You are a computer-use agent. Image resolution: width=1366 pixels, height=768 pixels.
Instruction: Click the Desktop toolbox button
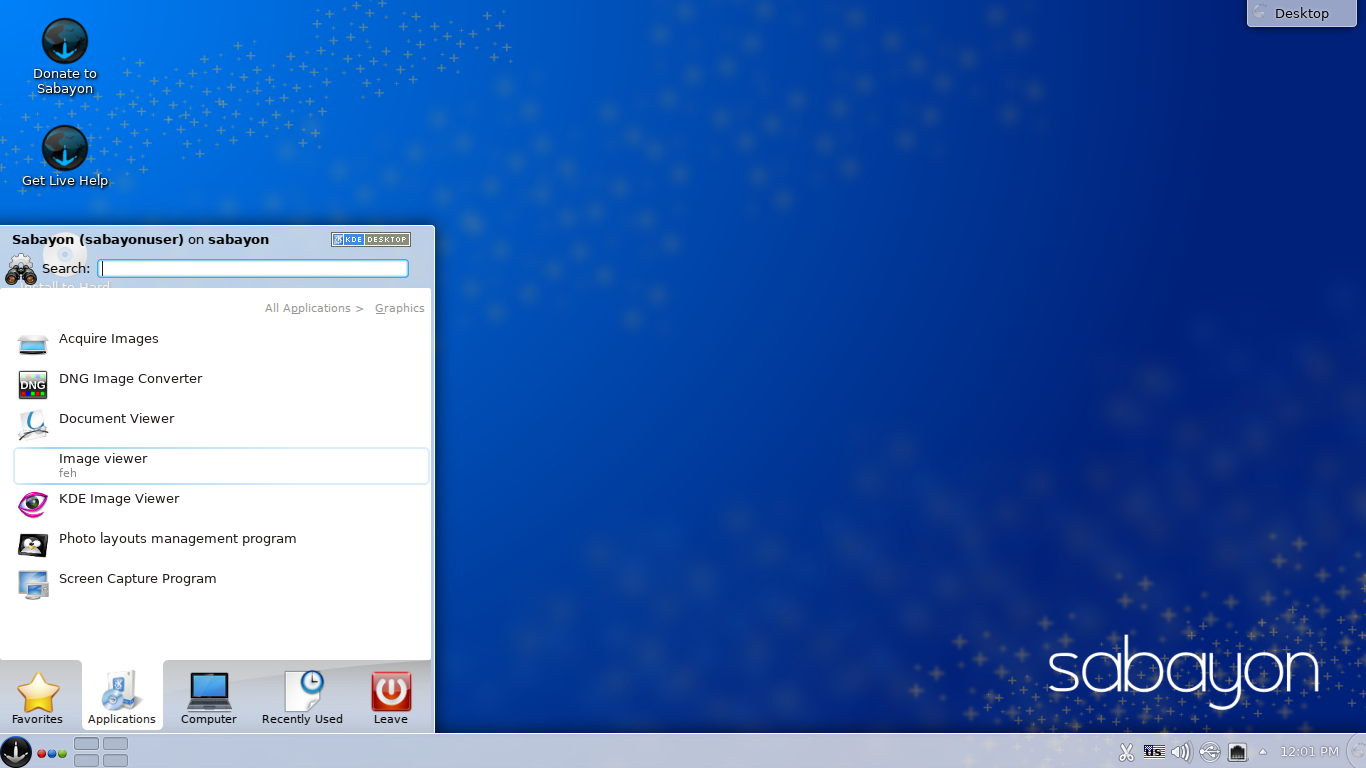1302,13
